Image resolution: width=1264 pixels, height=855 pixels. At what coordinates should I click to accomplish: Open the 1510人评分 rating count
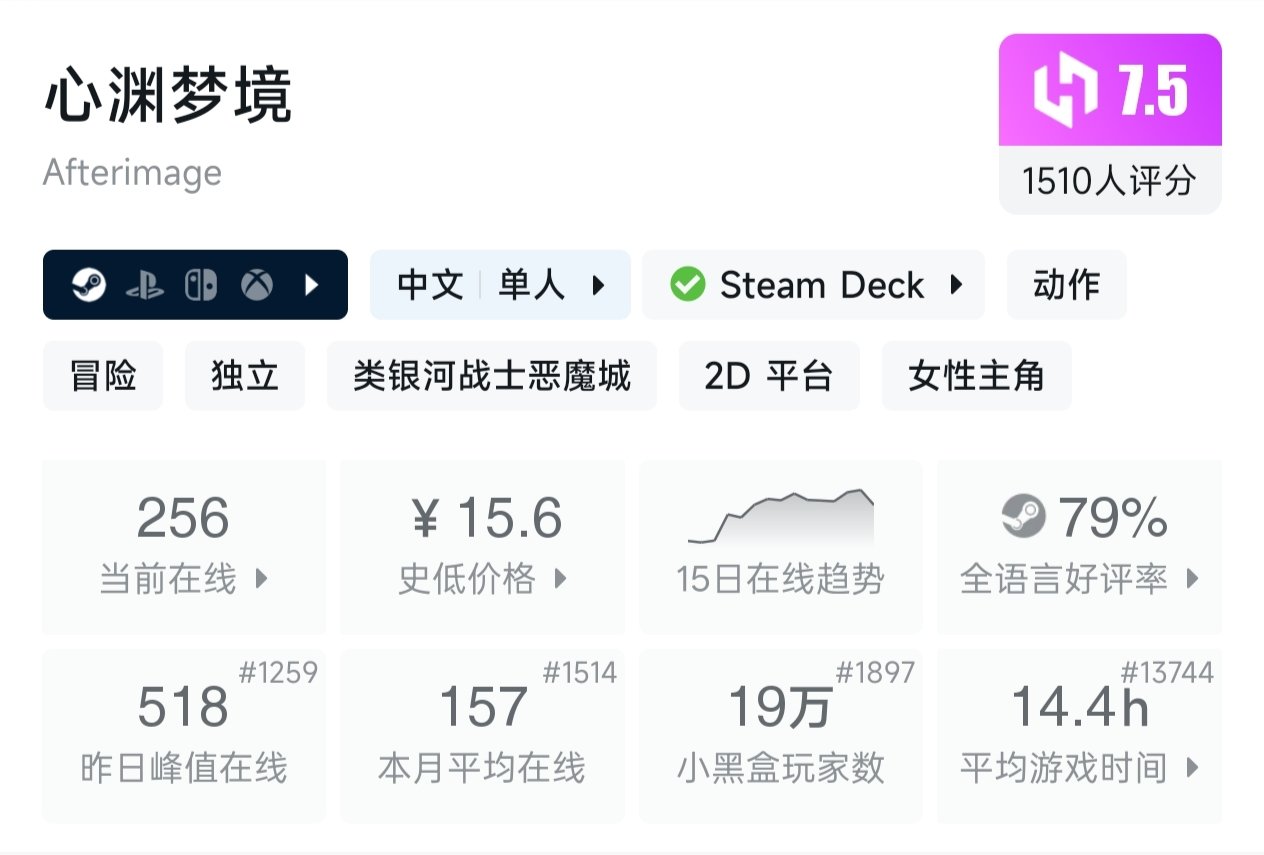coord(1109,181)
